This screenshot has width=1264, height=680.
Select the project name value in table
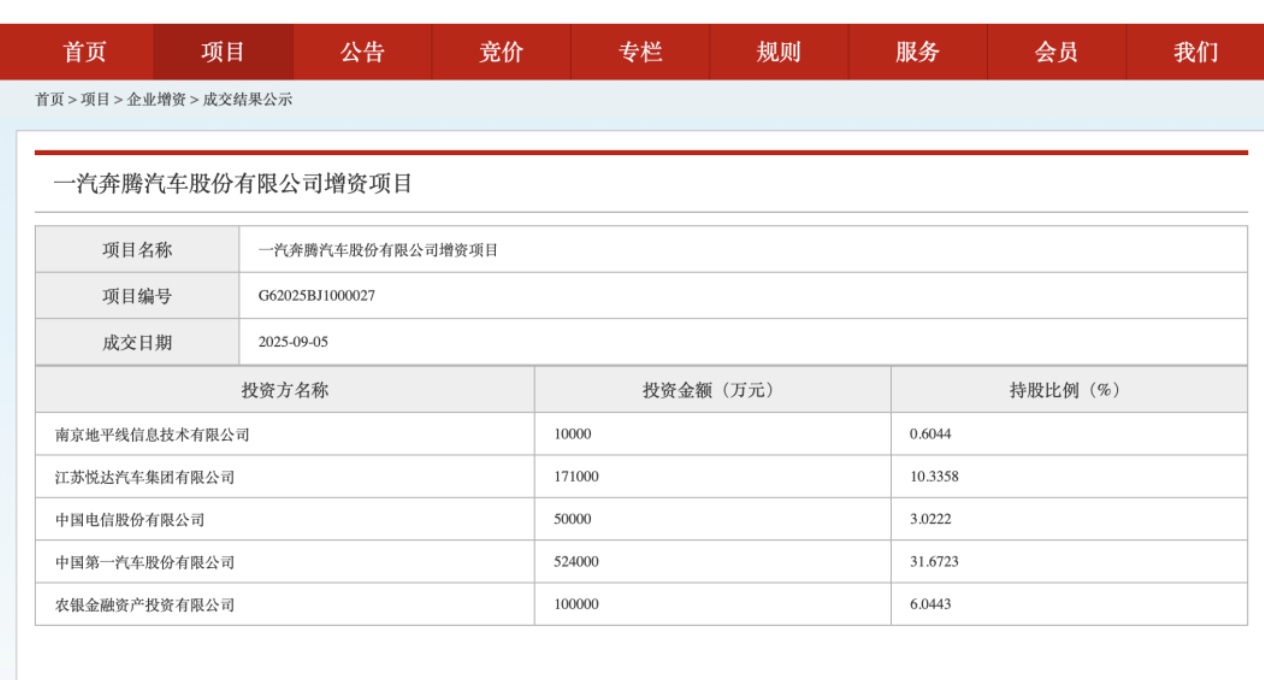tap(378, 251)
